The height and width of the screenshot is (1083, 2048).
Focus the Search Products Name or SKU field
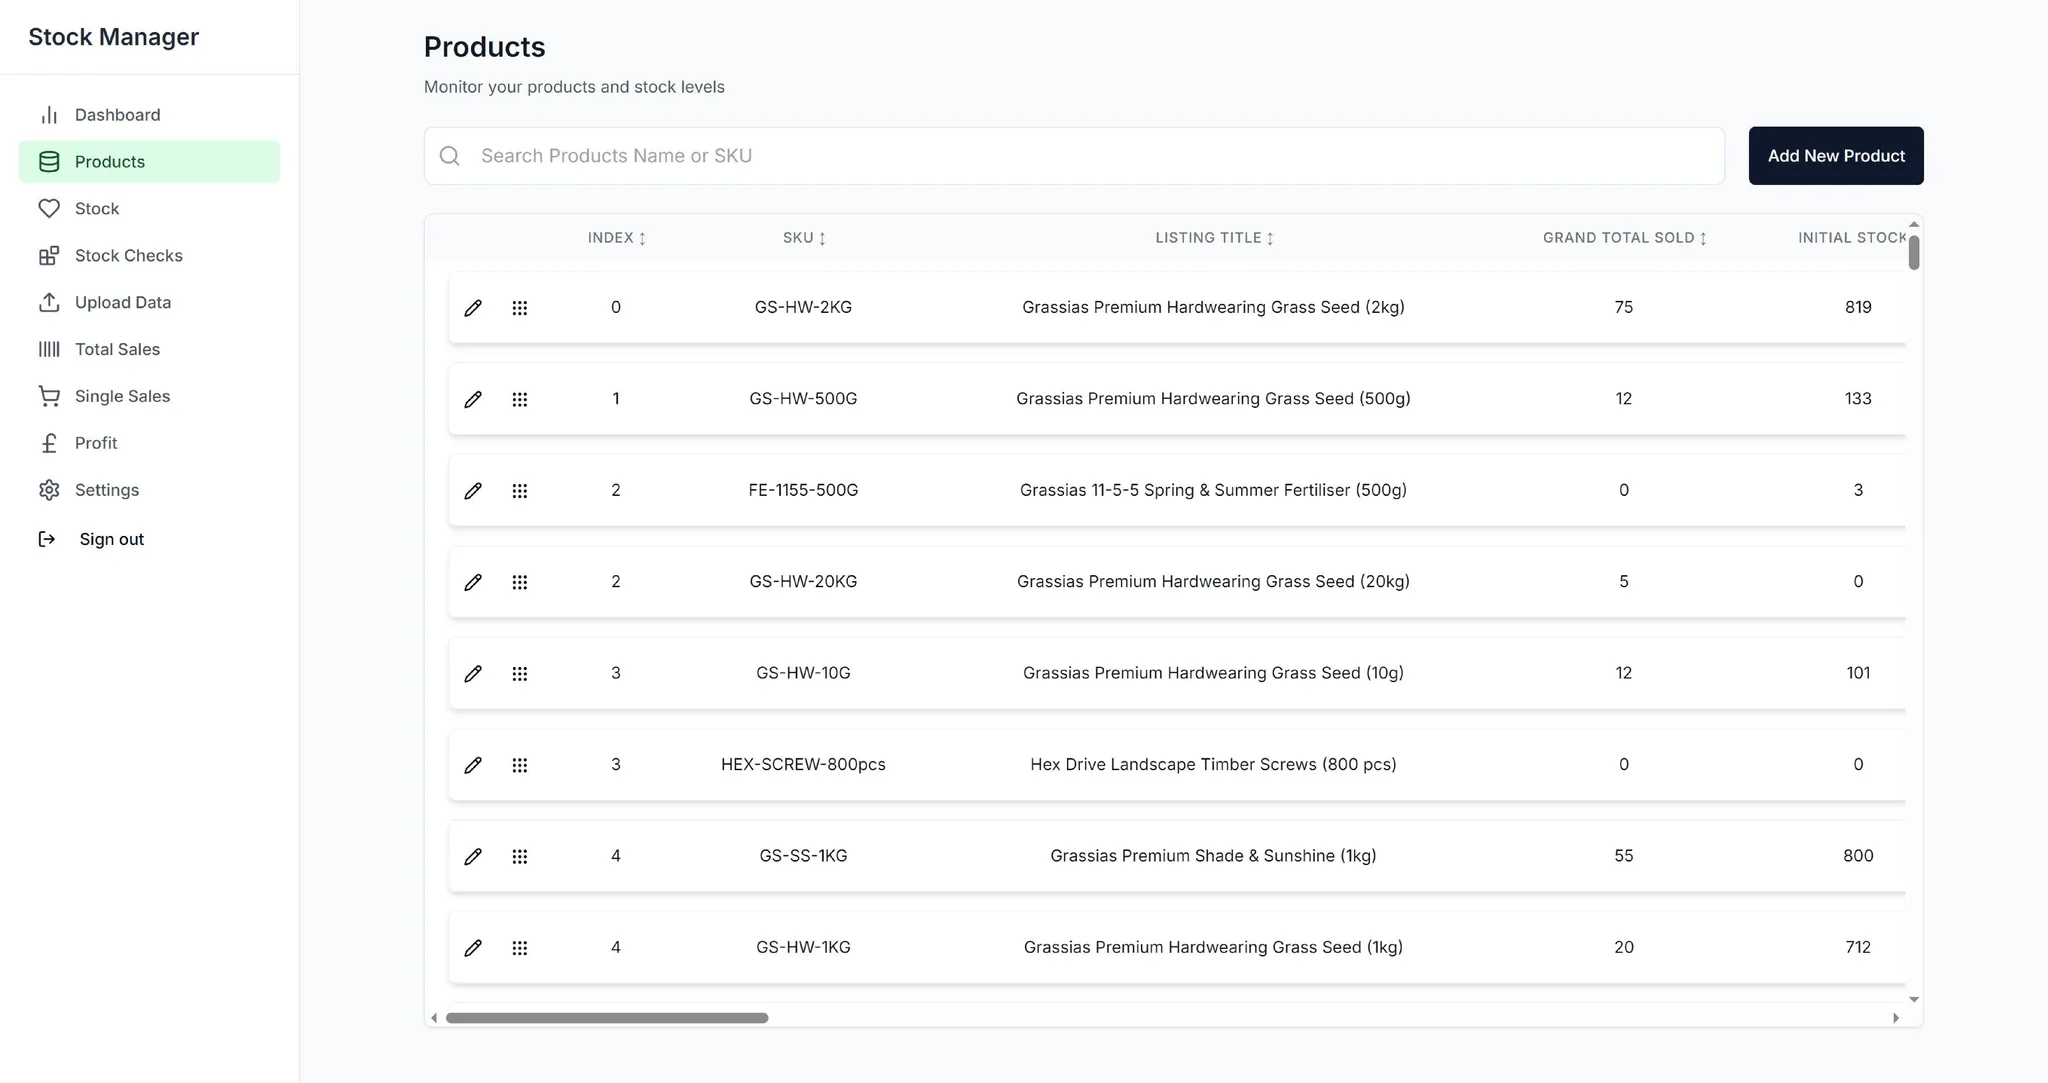tap(1074, 156)
